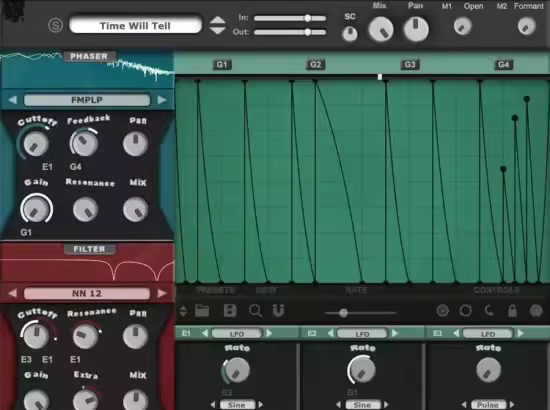The height and width of the screenshot is (410, 550).
Task: Select the highest graph node near G4
Action: 526,99
